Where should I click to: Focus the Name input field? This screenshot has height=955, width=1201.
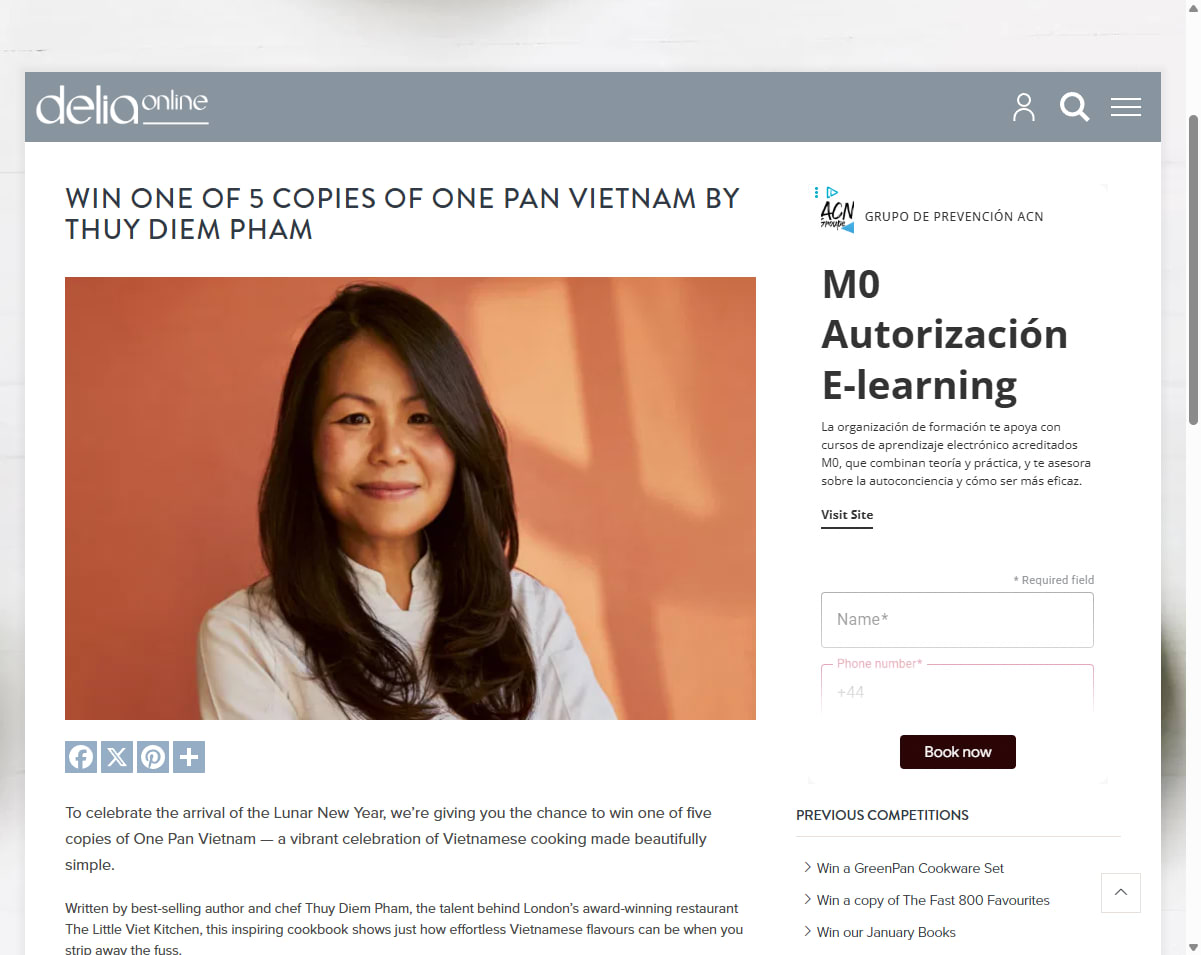point(957,620)
